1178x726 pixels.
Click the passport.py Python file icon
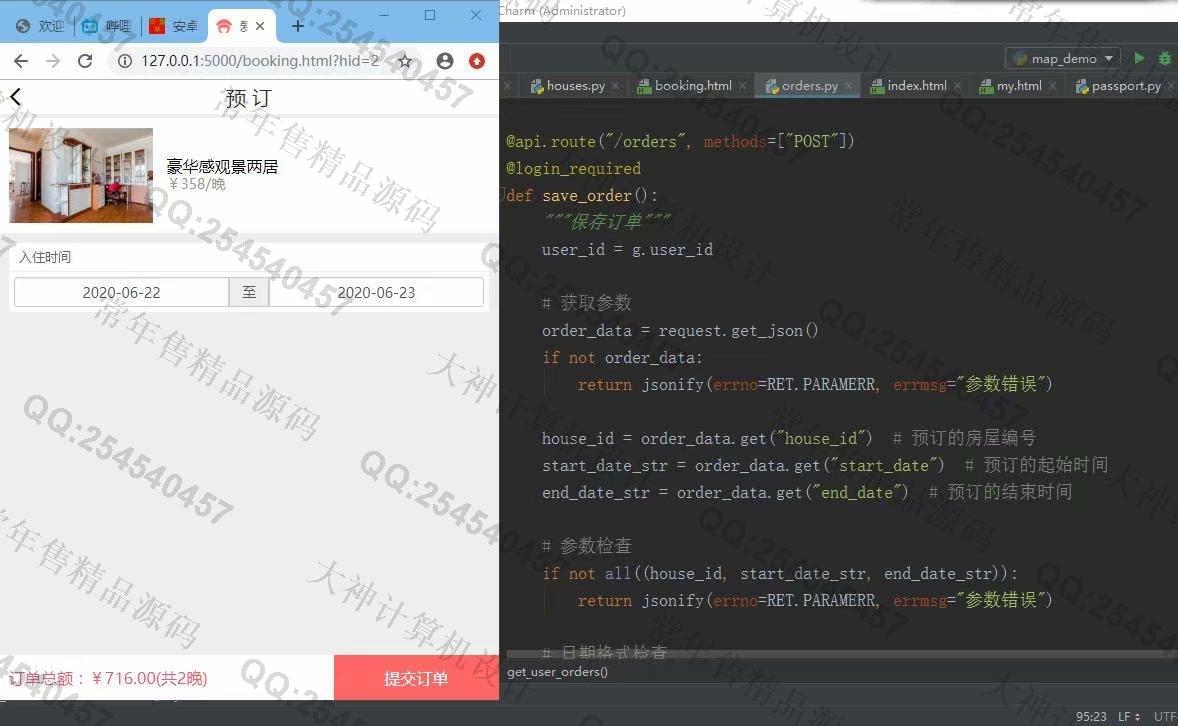pos(1082,86)
